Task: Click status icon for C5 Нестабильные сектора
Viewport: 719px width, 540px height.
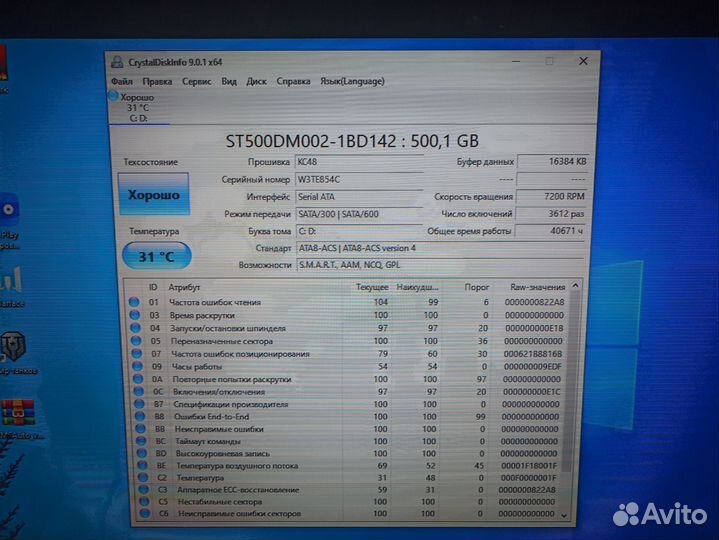Action: click(144, 501)
